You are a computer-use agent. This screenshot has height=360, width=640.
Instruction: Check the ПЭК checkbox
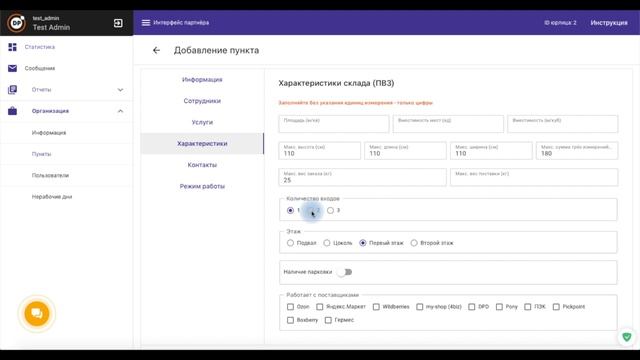point(528,307)
